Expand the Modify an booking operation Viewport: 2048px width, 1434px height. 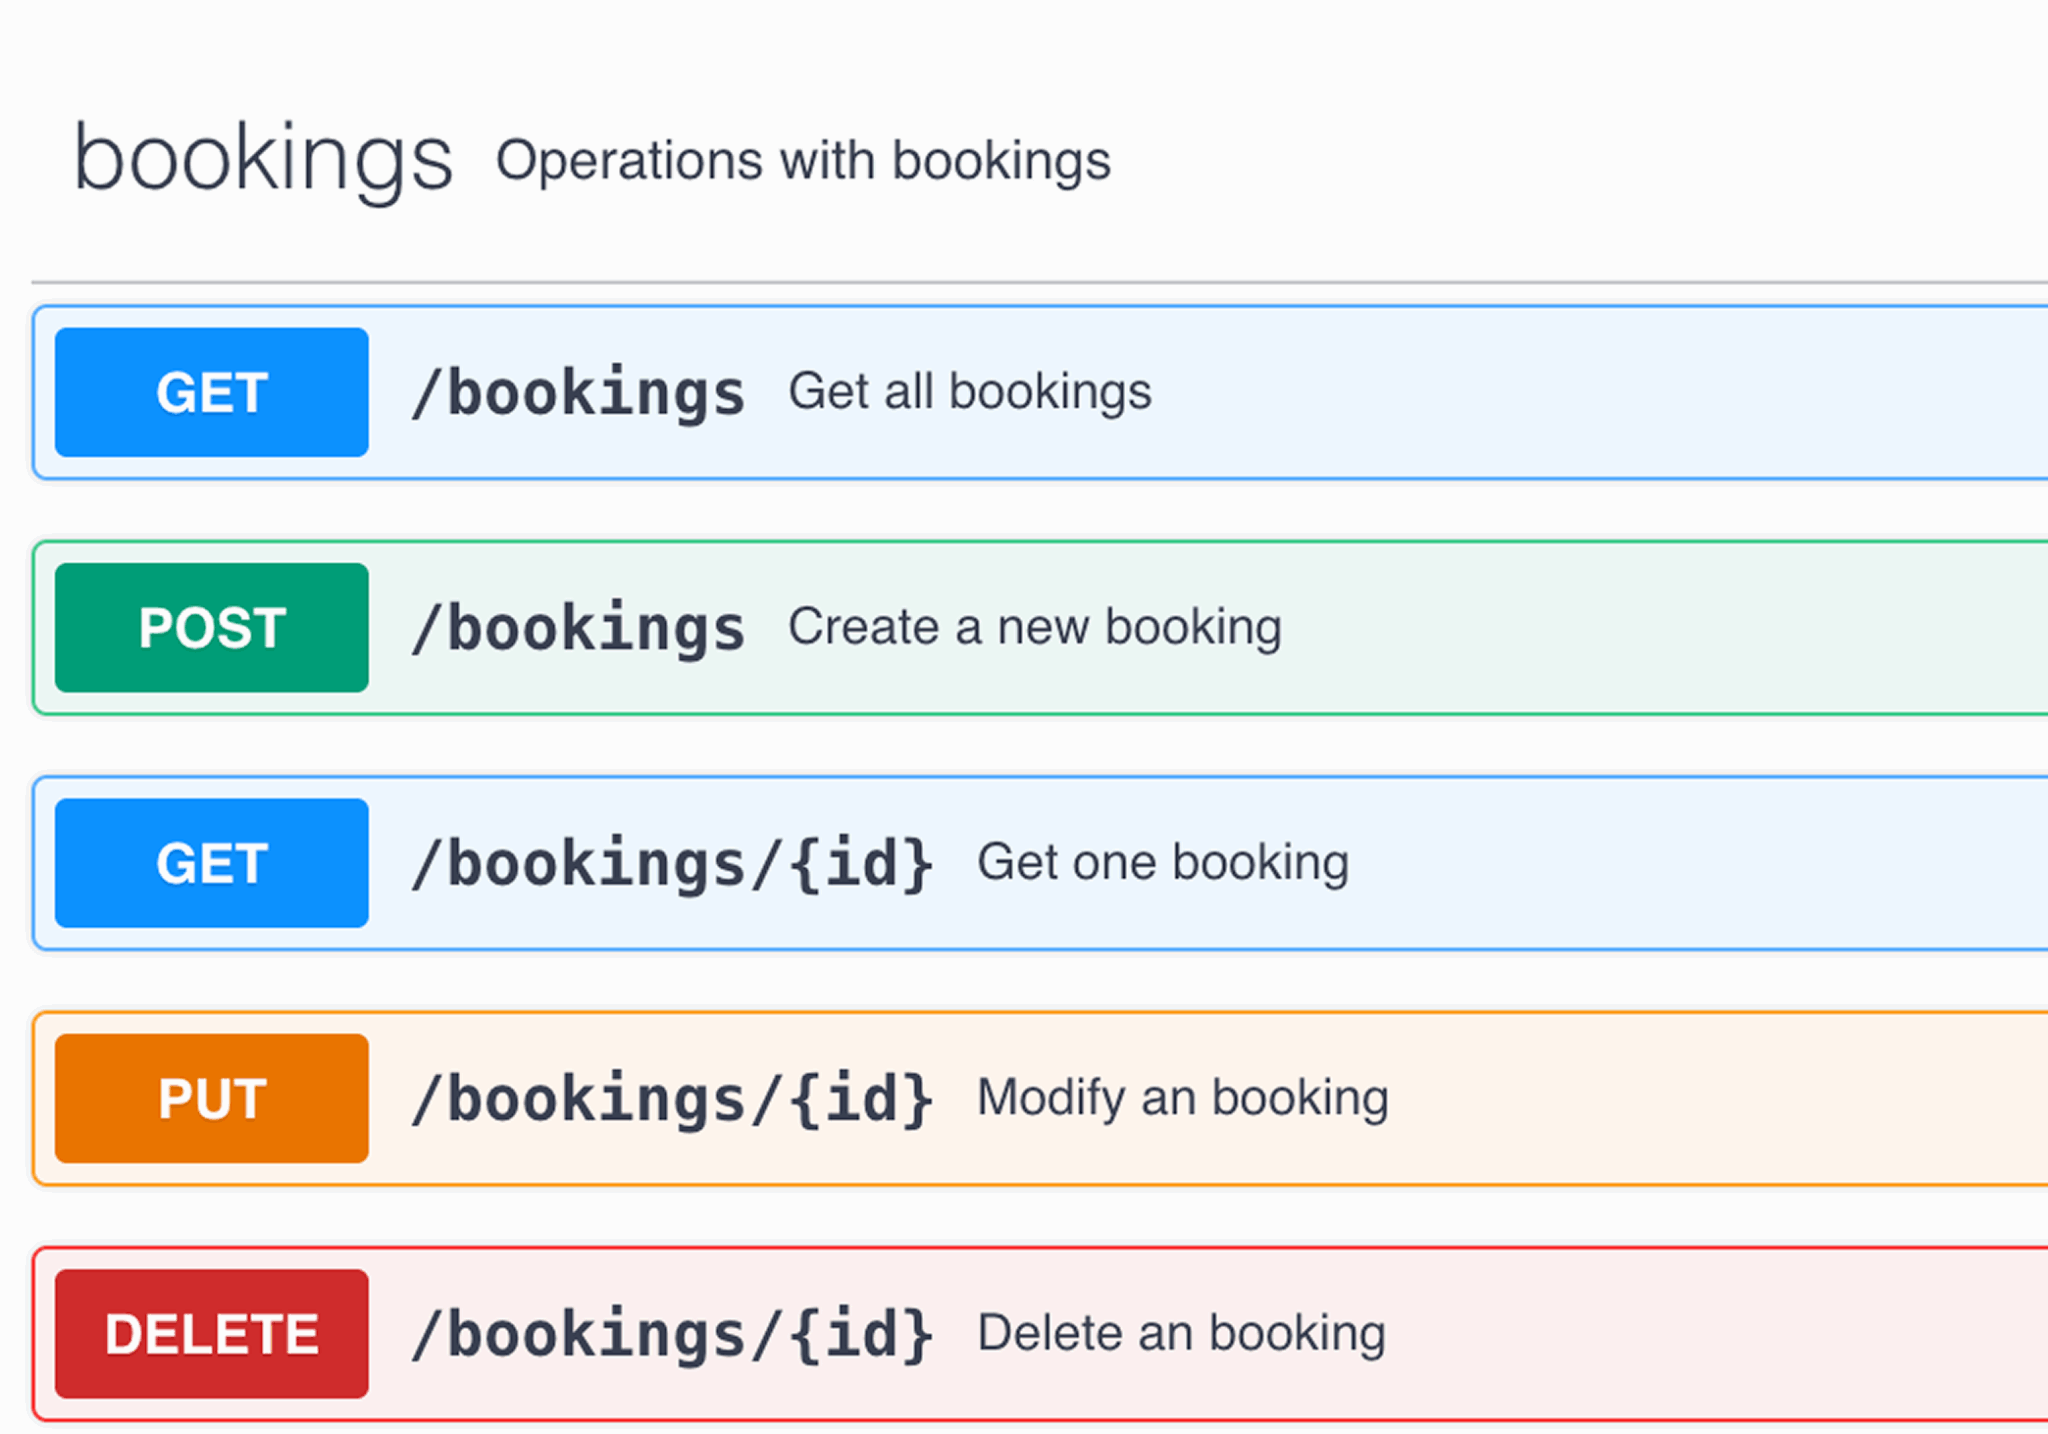point(1182,1098)
